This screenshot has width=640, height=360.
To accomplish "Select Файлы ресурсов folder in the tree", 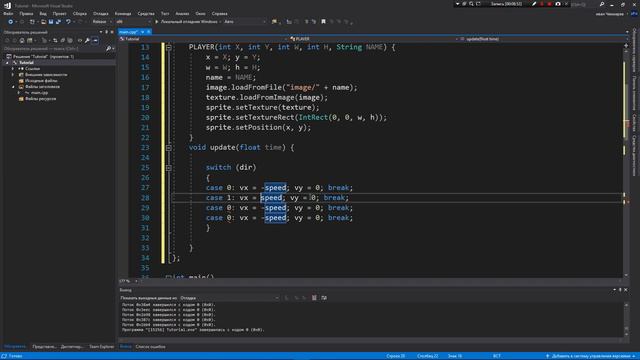I will pyautogui.click(x=40, y=99).
